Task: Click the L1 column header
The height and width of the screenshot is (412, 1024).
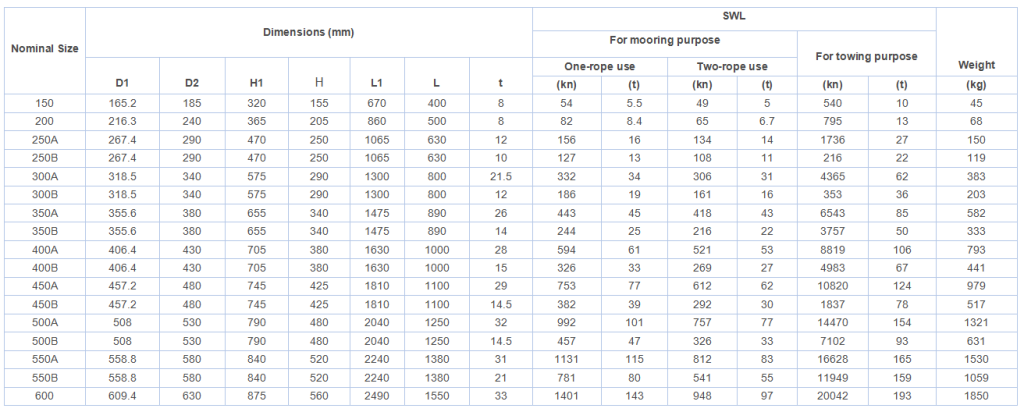Action: pyautogui.click(x=377, y=84)
